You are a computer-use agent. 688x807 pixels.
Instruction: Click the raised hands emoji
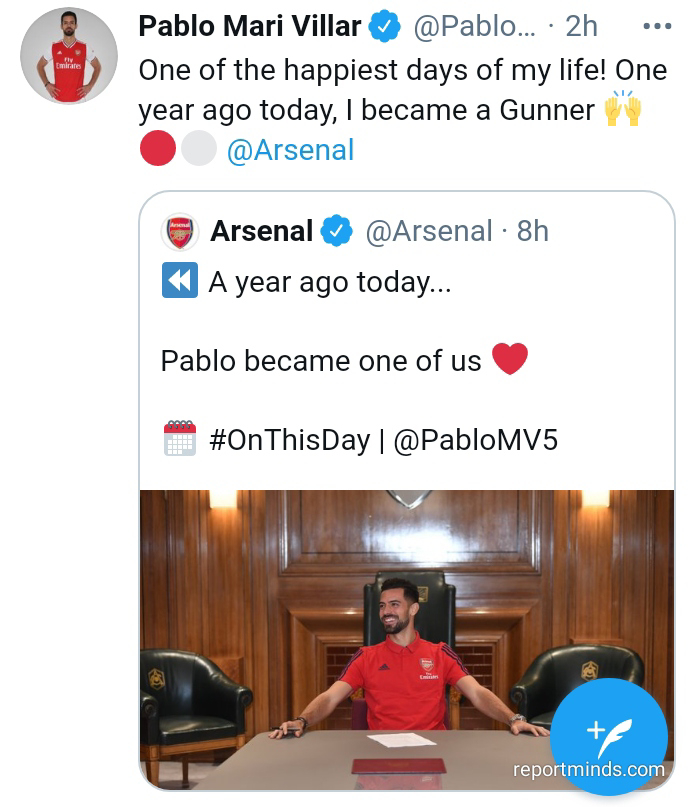[x=622, y=110]
